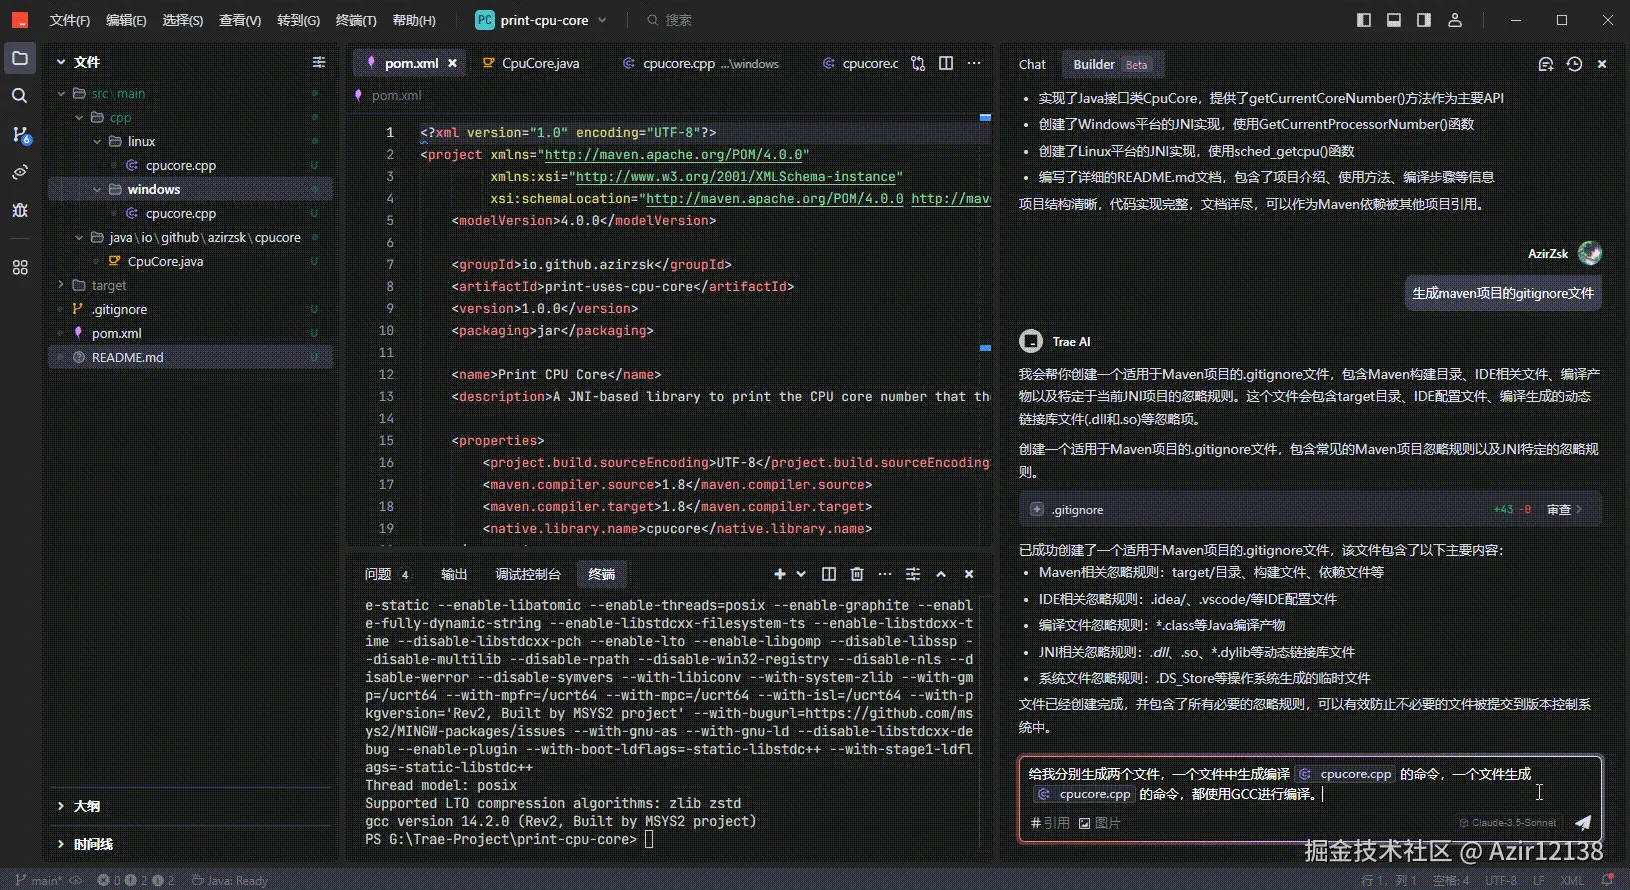Switch to the Builder tab
The width and height of the screenshot is (1630, 890).
point(1112,64)
